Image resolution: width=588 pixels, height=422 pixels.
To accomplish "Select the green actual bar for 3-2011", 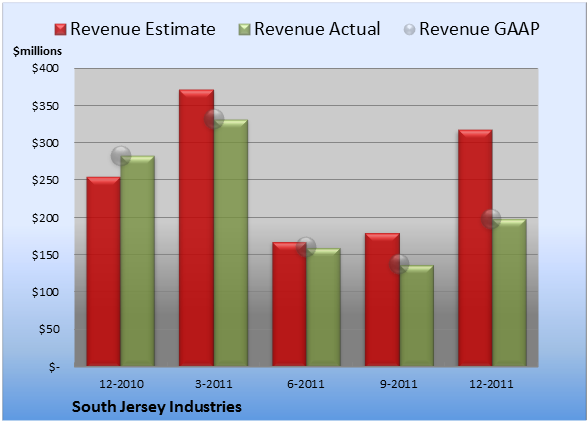I will pos(231,243).
